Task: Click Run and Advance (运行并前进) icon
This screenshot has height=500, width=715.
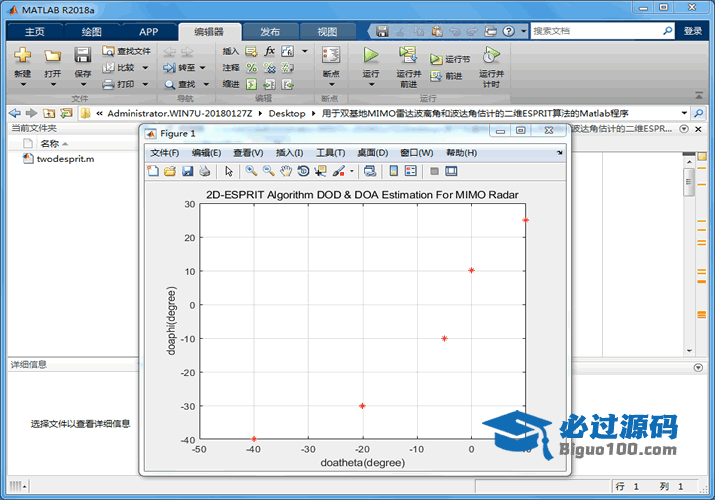Action: tap(408, 55)
